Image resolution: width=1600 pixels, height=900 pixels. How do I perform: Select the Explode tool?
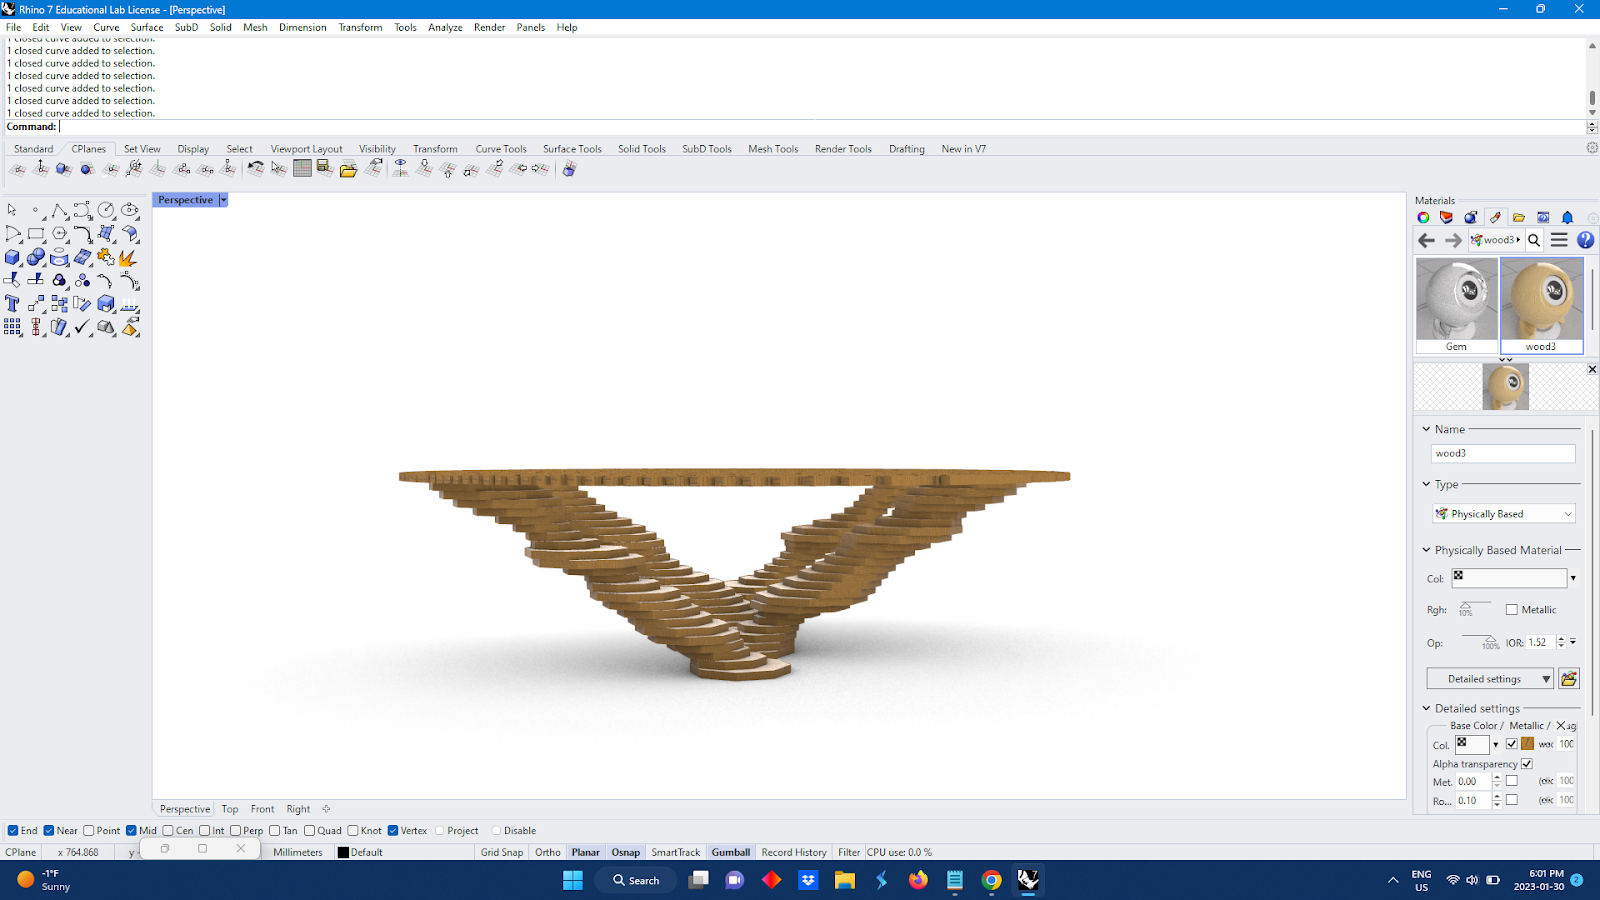click(x=129, y=258)
